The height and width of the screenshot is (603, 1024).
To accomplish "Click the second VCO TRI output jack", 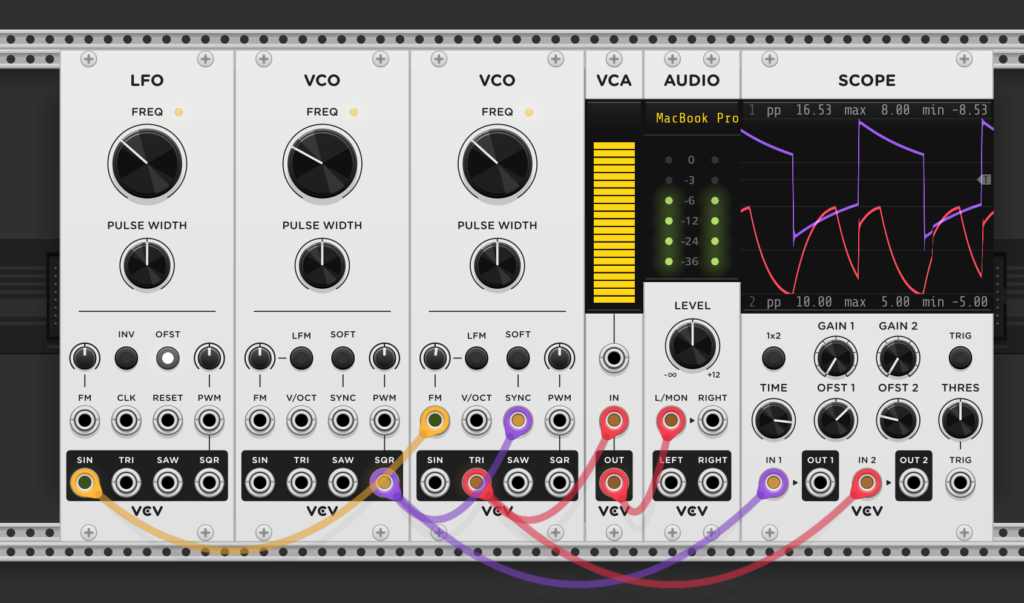I will (x=476, y=484).
